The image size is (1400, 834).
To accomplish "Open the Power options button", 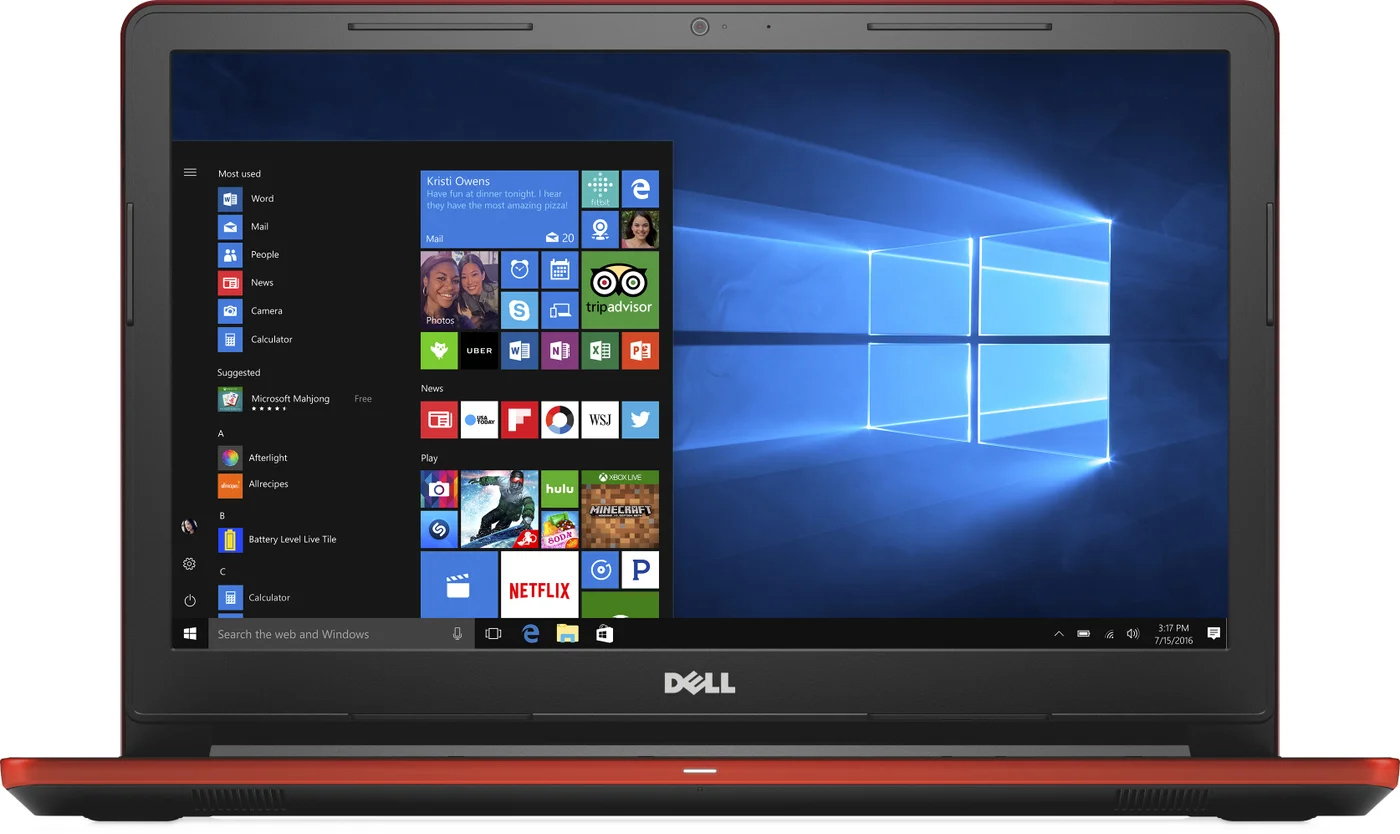I will coord(190,600).
